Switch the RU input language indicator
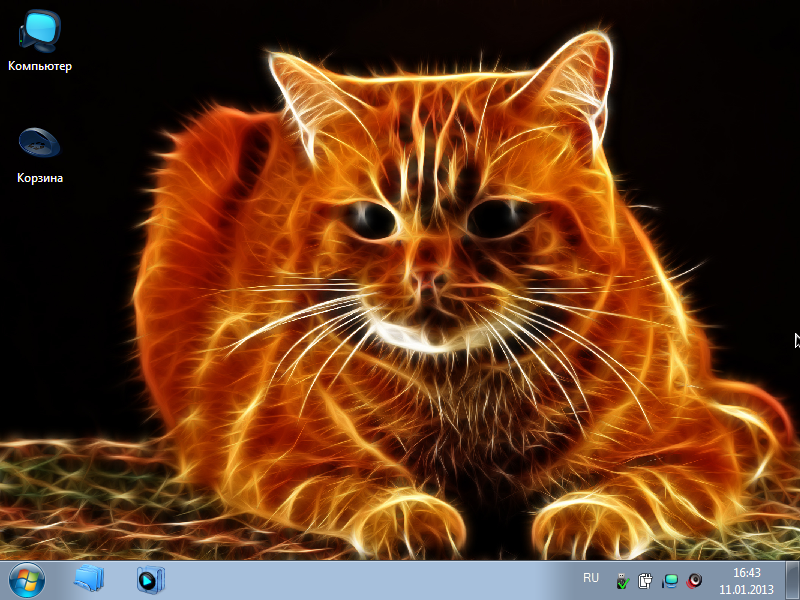This screenshot has height=600, width=800. pos(591,578)
